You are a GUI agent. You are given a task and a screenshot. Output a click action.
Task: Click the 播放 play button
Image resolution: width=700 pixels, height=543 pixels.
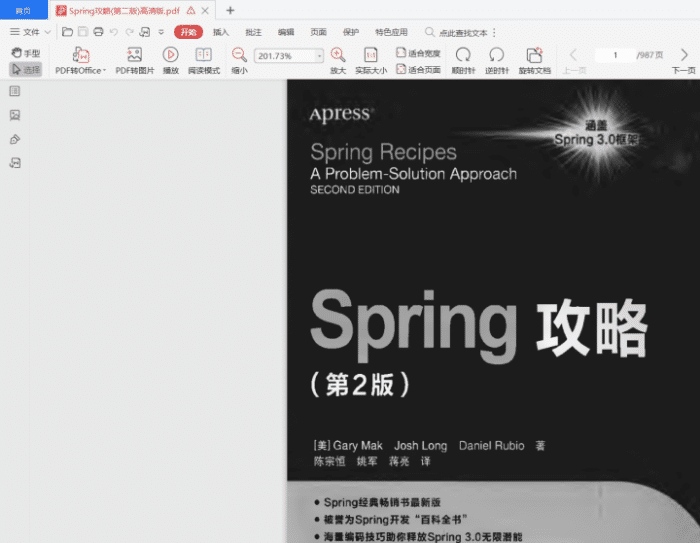click(x=171, y=60)
